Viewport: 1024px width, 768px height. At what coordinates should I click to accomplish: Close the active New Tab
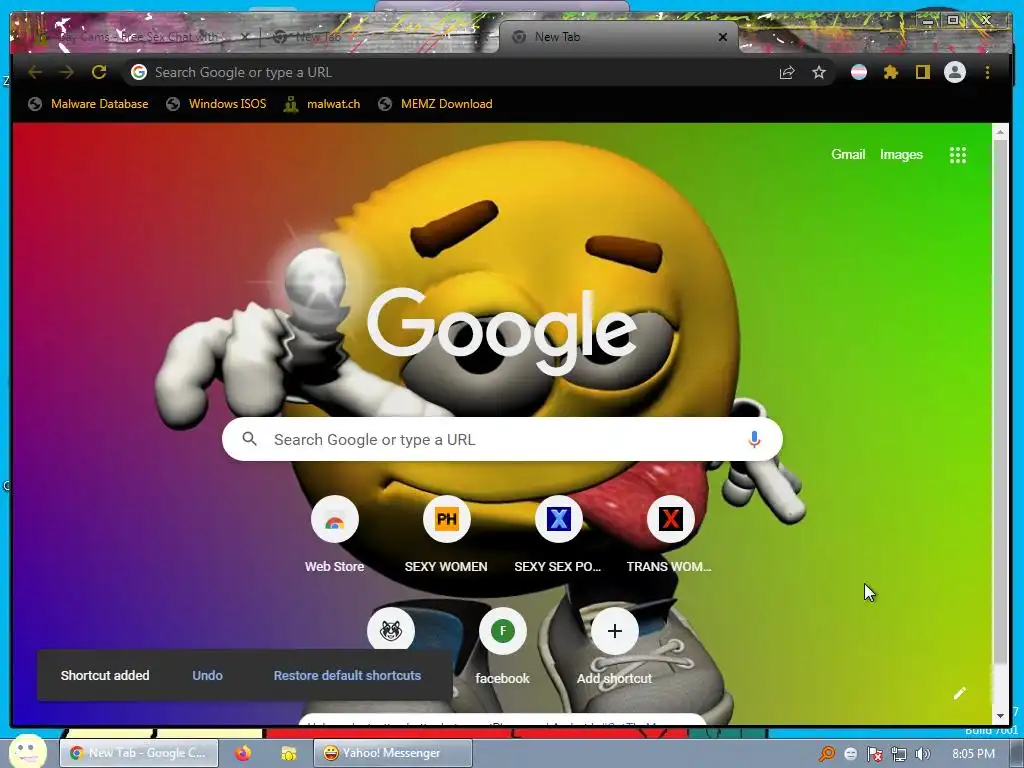723,37
